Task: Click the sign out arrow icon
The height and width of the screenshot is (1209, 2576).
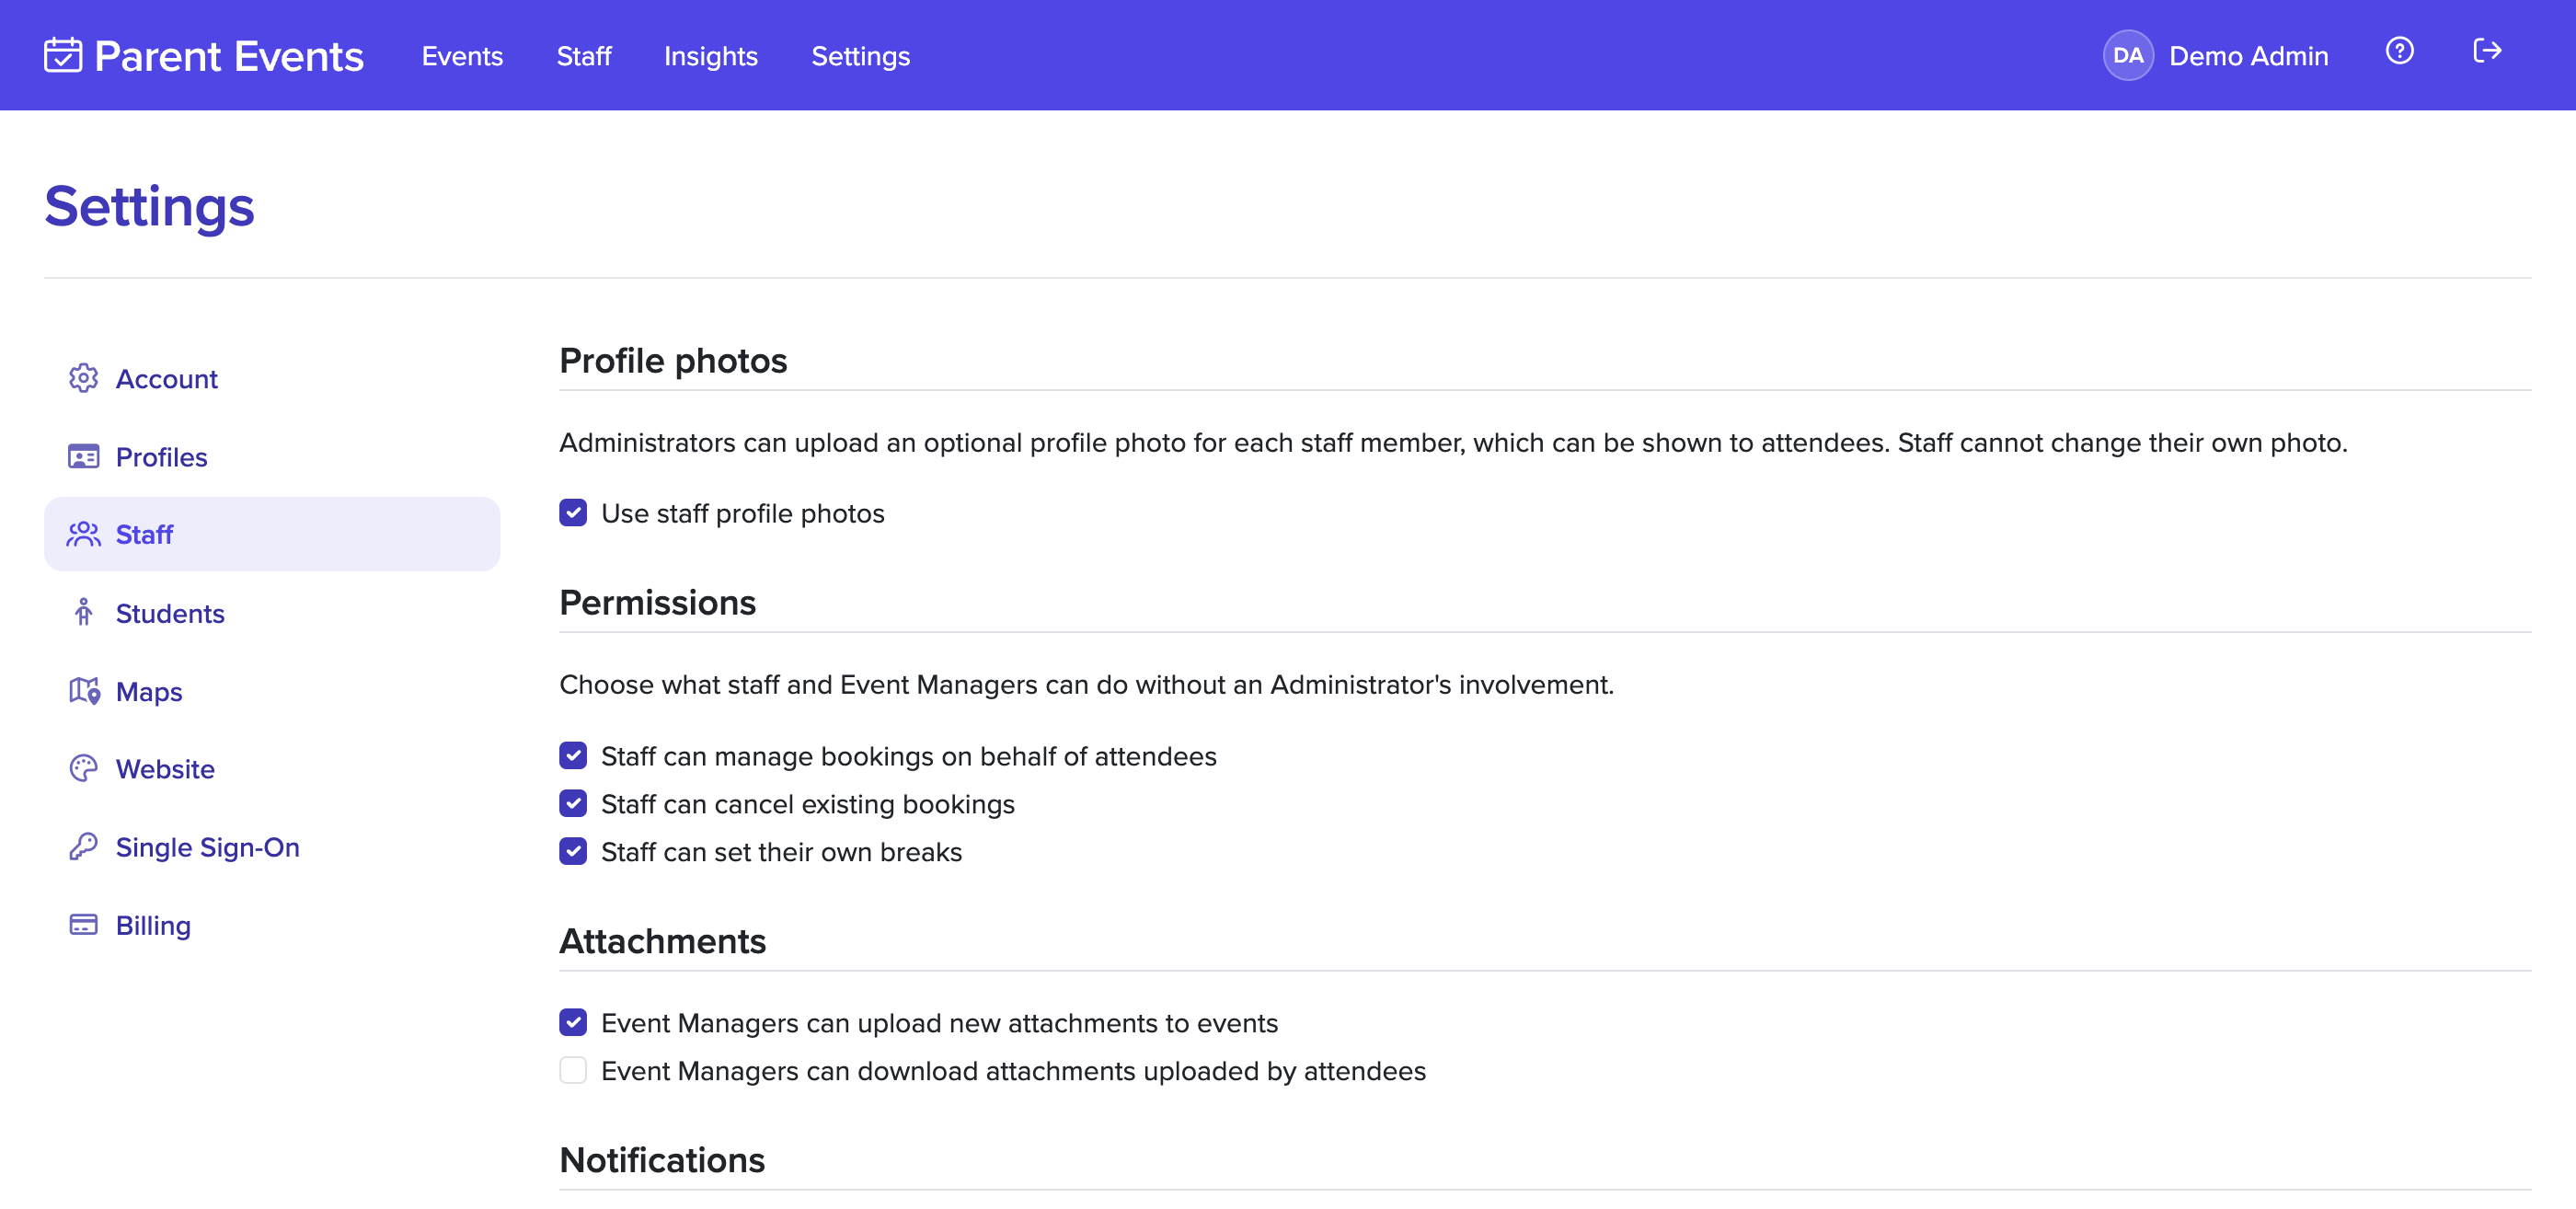Action: point(2487,51)
